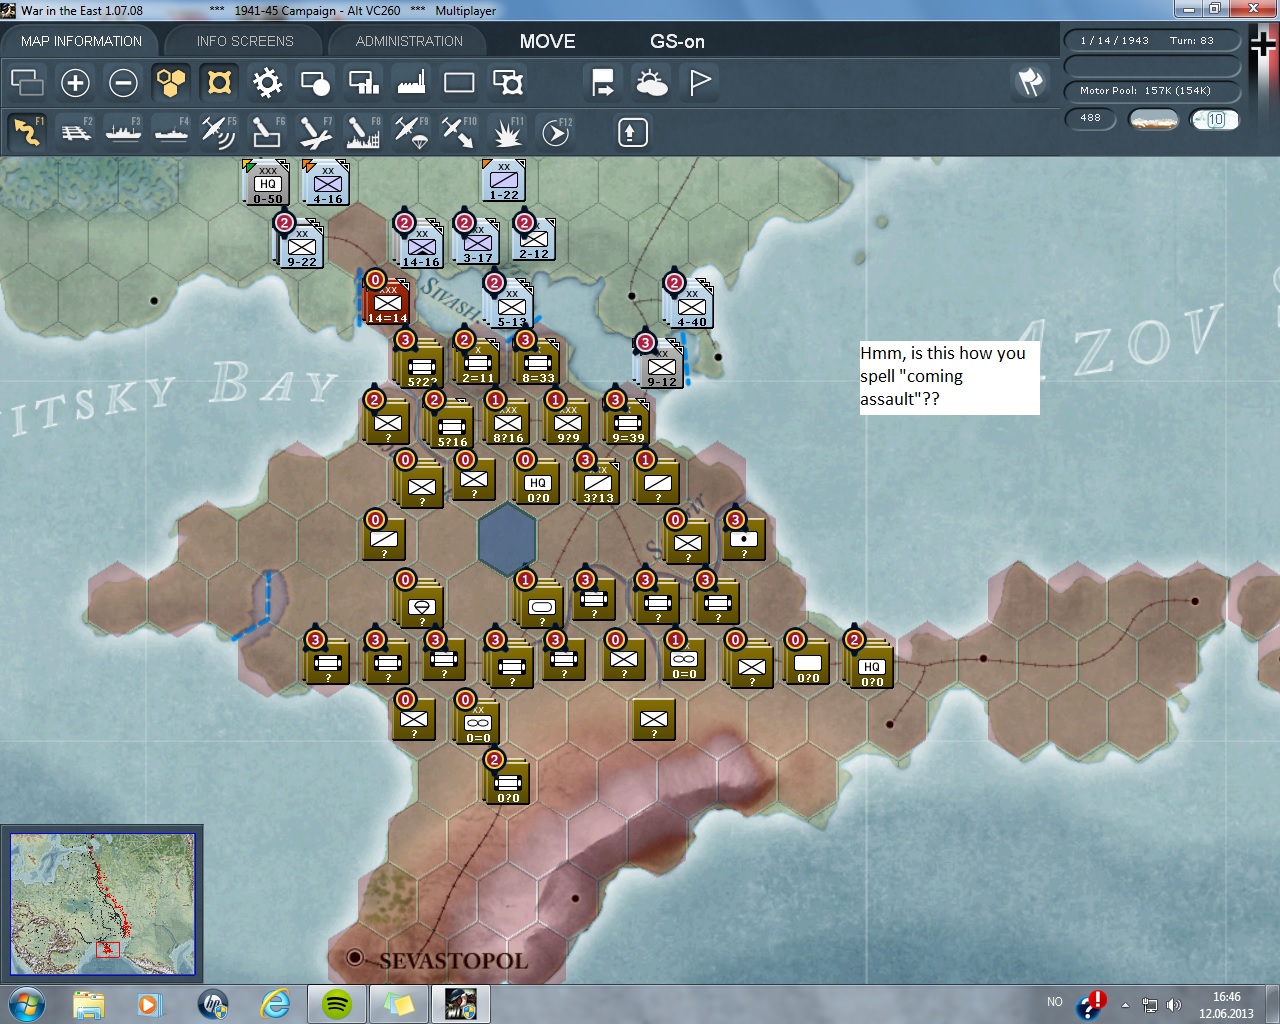Image resolution: width=1280 pixels, height=1024 pixels.
Task: Click the pennant flag toolbar icon
Action: pyautogui.click(x=699, y=82)
